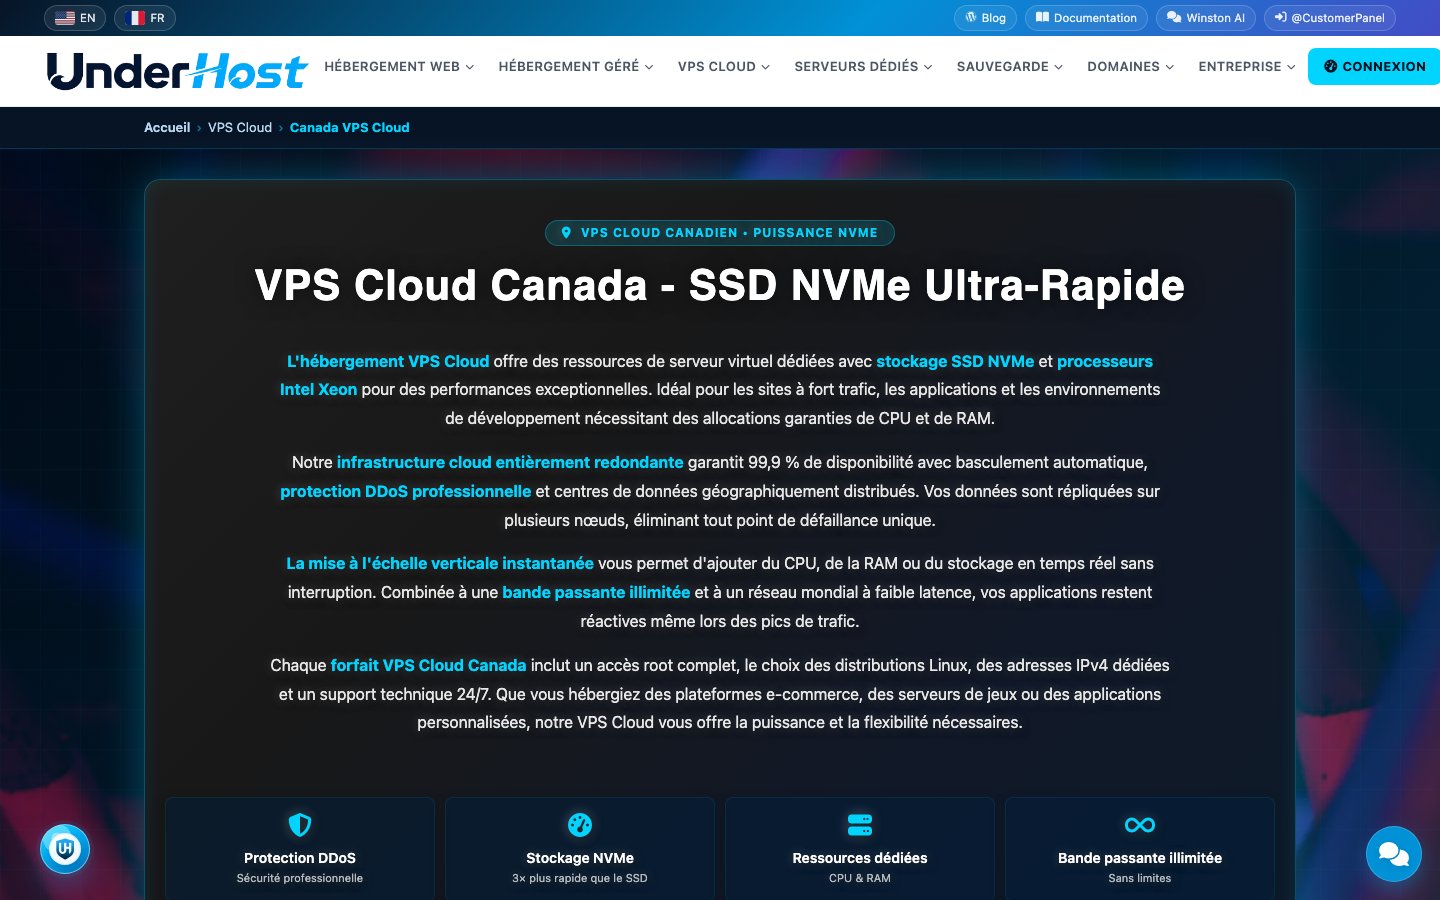Open VPS Cloud breadcrumb link
This screenshot has width=1440, height=900.
[x=240, y=128]
